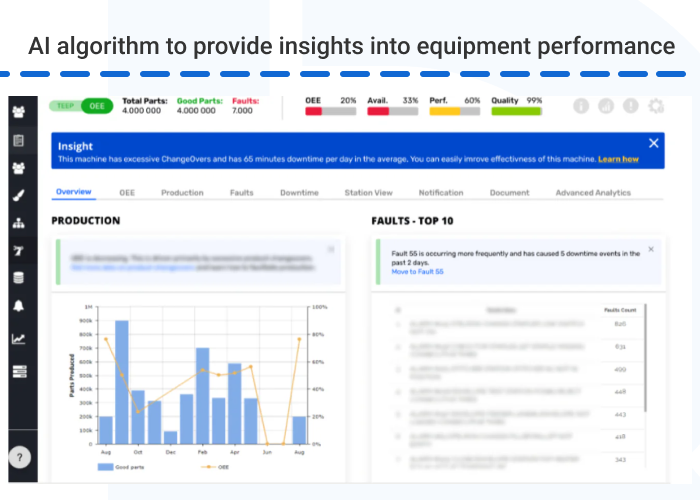
Task: Open the trend chart sidebar icon
Action: pyautogui.click(x=19, y=339)
